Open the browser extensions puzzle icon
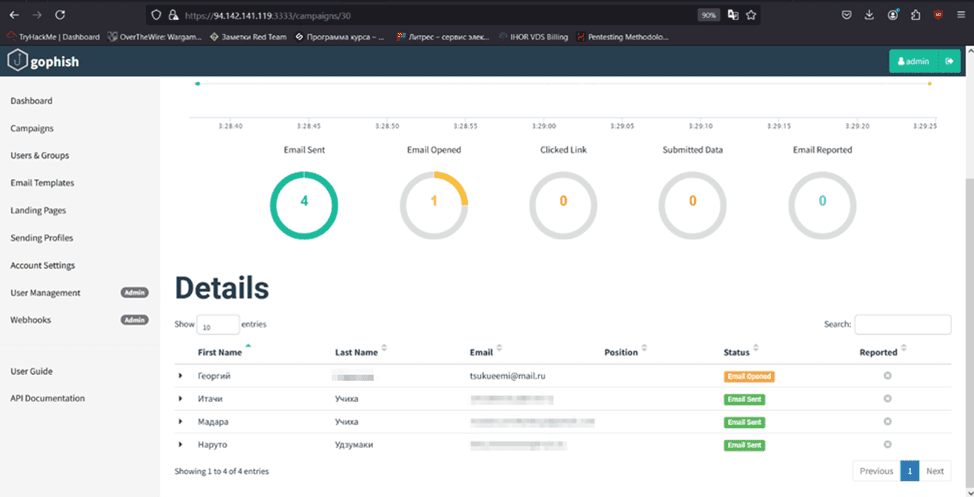The image size is (974, 497). click(x=915, y=15)
